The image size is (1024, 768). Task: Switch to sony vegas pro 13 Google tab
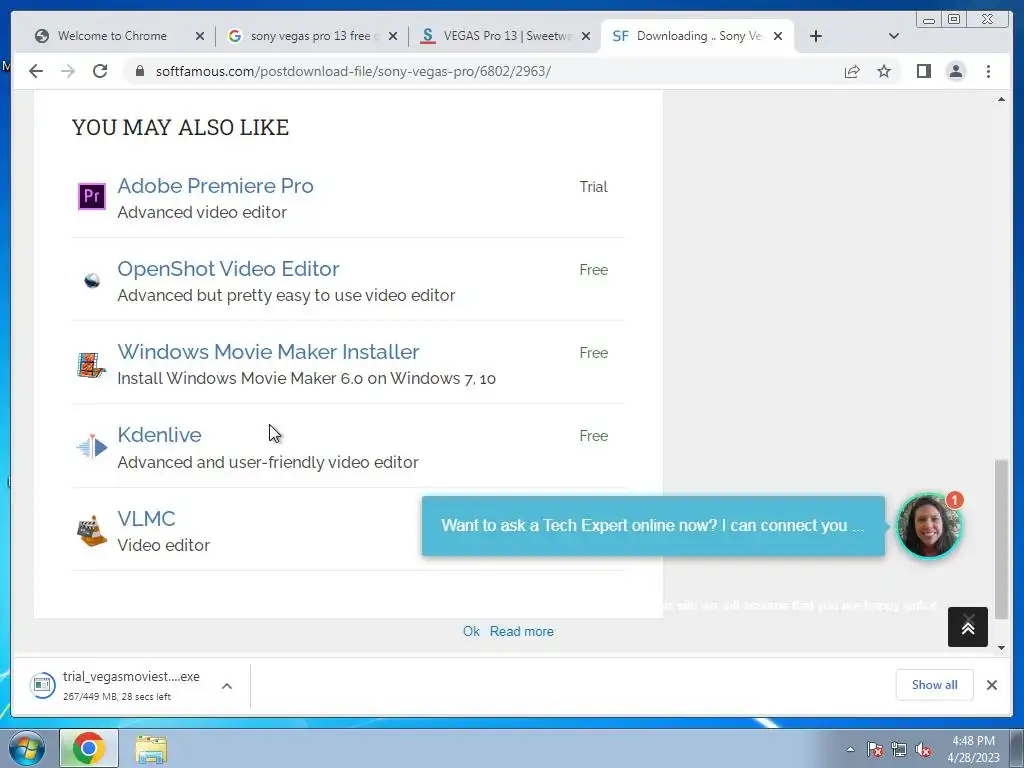[x=310, y=36]
